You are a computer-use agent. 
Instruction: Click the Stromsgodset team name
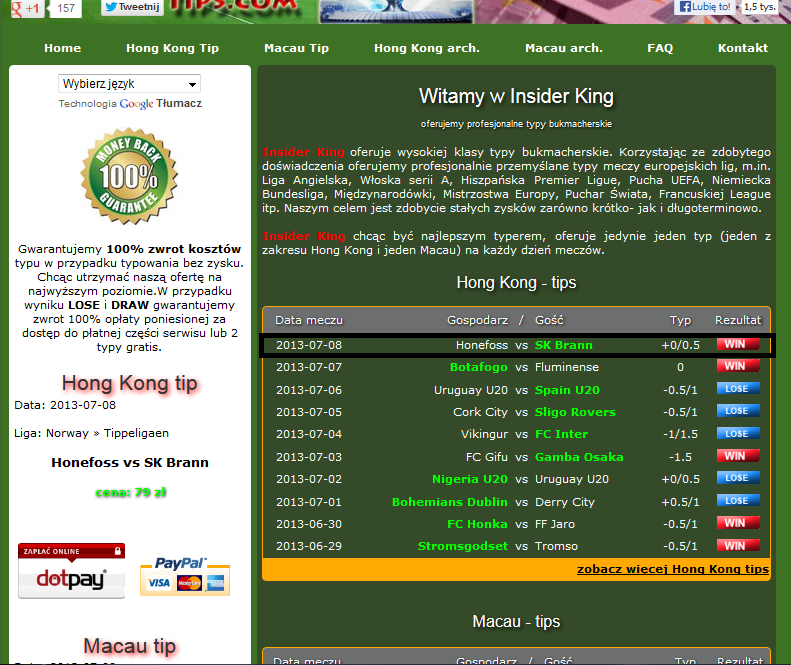point(463,546)
